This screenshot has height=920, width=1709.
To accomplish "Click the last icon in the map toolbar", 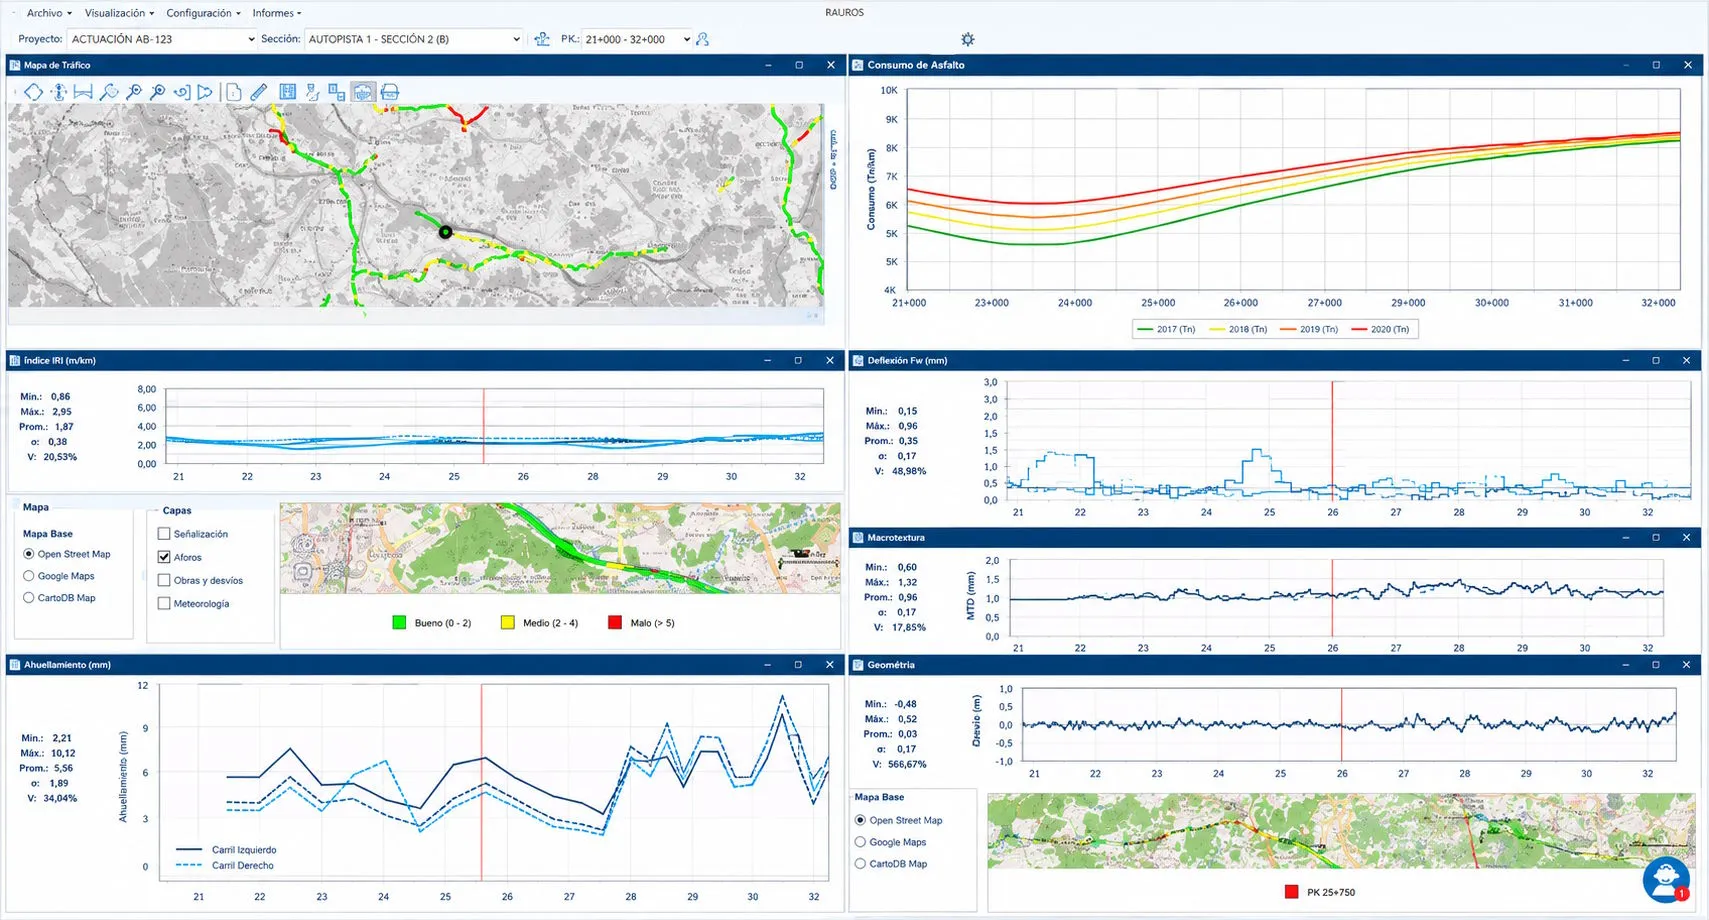I will (x=390, y=92).
